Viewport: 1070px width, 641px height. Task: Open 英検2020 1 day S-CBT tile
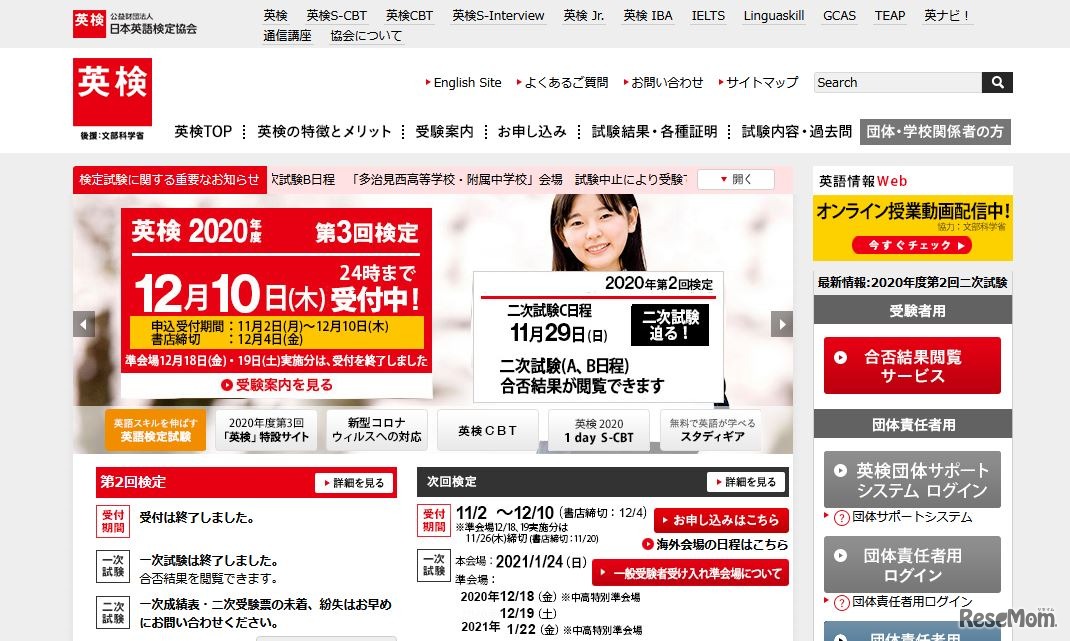pyautogui.click(x=598, y=430)
